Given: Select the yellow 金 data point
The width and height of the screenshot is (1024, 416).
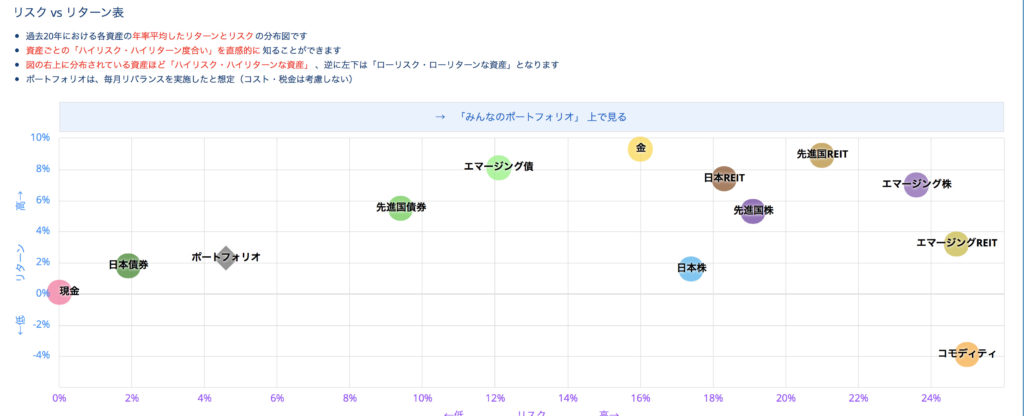Looking at the screenshot, I should click(x=641, y=149).
